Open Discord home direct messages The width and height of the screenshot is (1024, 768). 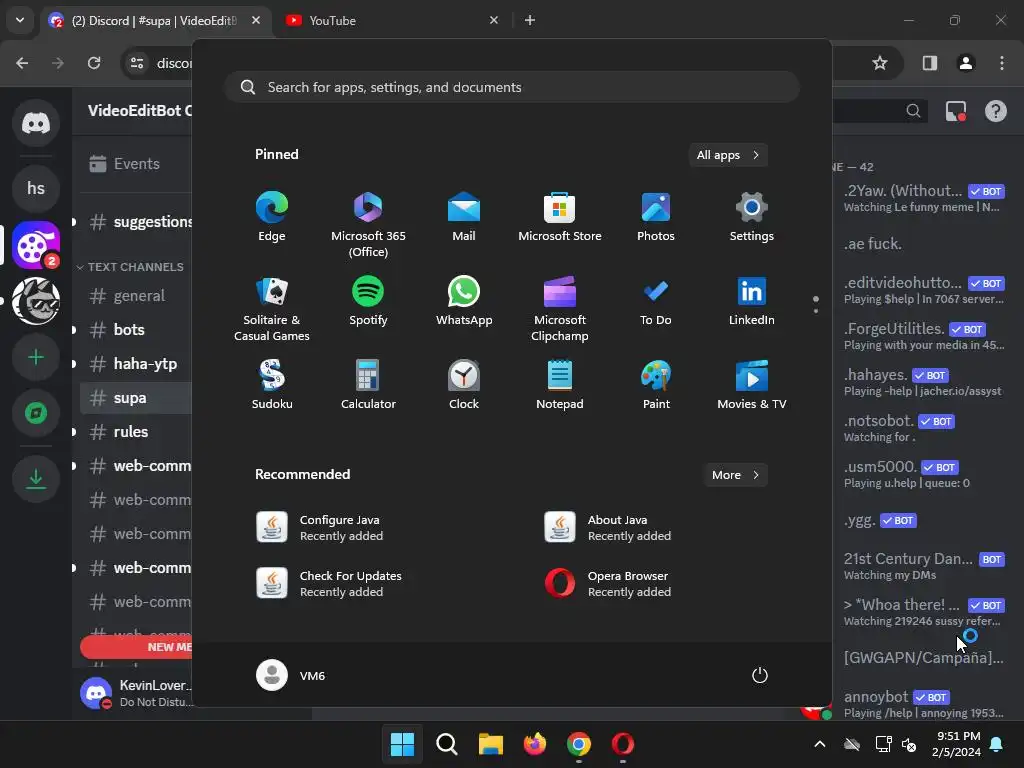click(x=36, y=123)
